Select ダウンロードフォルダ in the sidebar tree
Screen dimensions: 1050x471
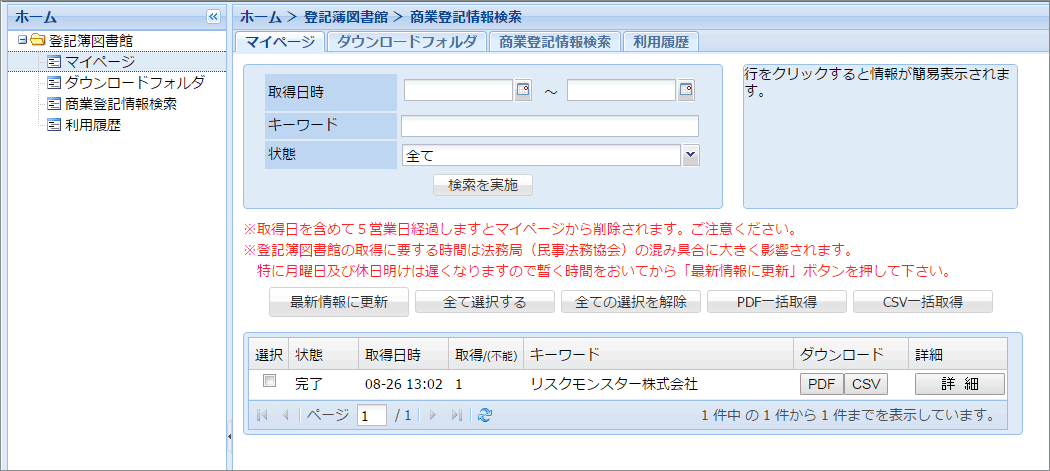pos(134,83)
